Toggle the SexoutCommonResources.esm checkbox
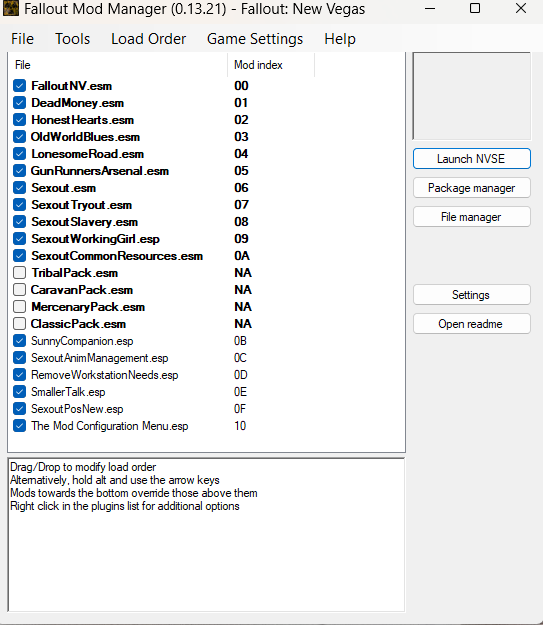 pos(20,256)
